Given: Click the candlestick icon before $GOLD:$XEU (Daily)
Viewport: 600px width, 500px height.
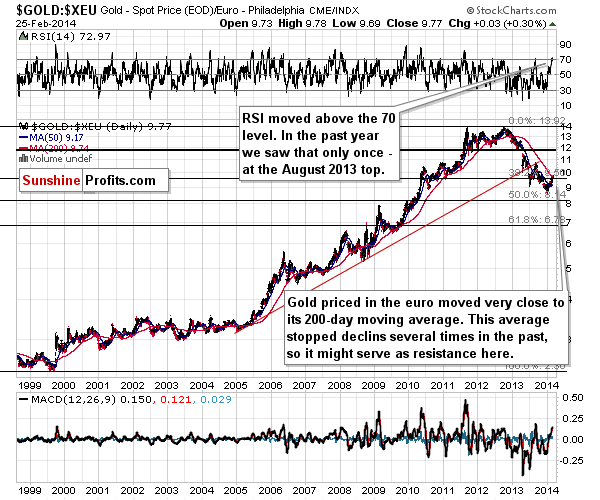Looking at the screenshot, I should point(24,126).
